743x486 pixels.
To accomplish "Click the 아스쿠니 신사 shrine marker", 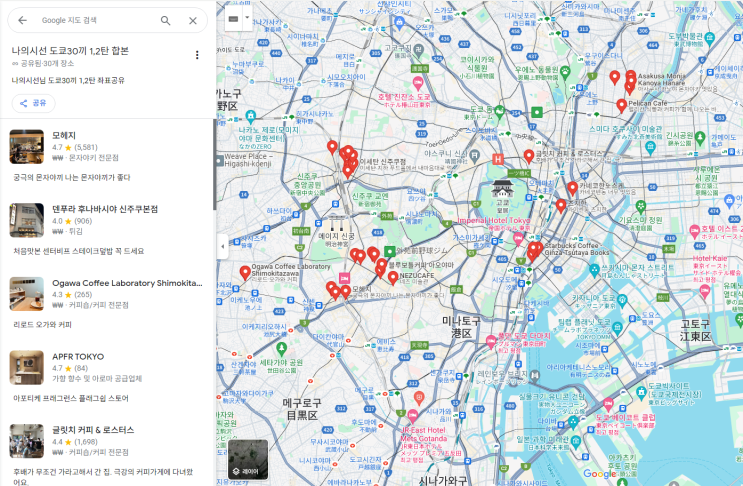I will [x=474, y=154].
